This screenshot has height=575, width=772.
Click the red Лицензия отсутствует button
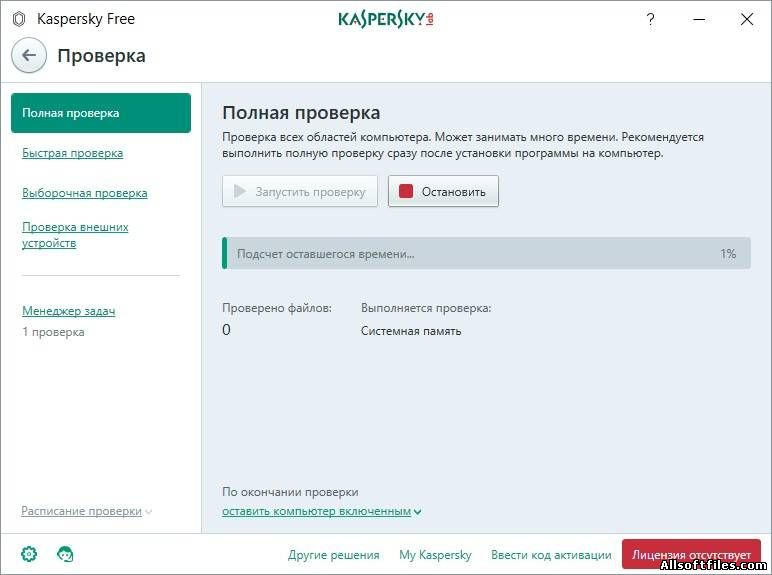click(691, 554)
